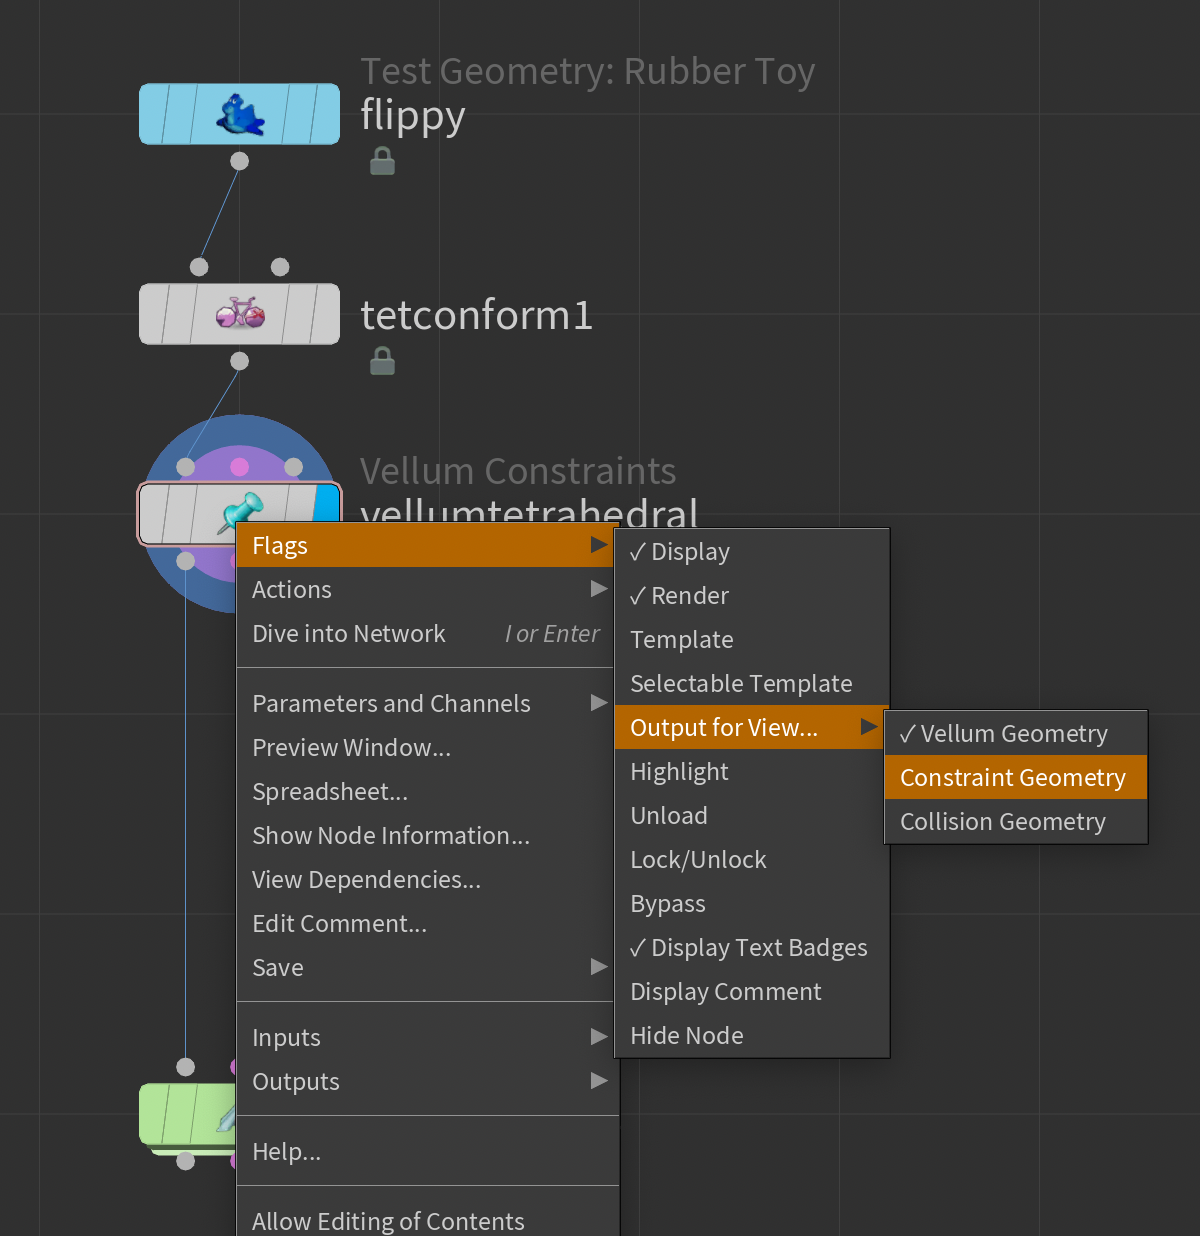Toggle the Selectable Template flag
This screenshot has height=1236, width=1200.
pyautogui.click(x=752, y=684)
